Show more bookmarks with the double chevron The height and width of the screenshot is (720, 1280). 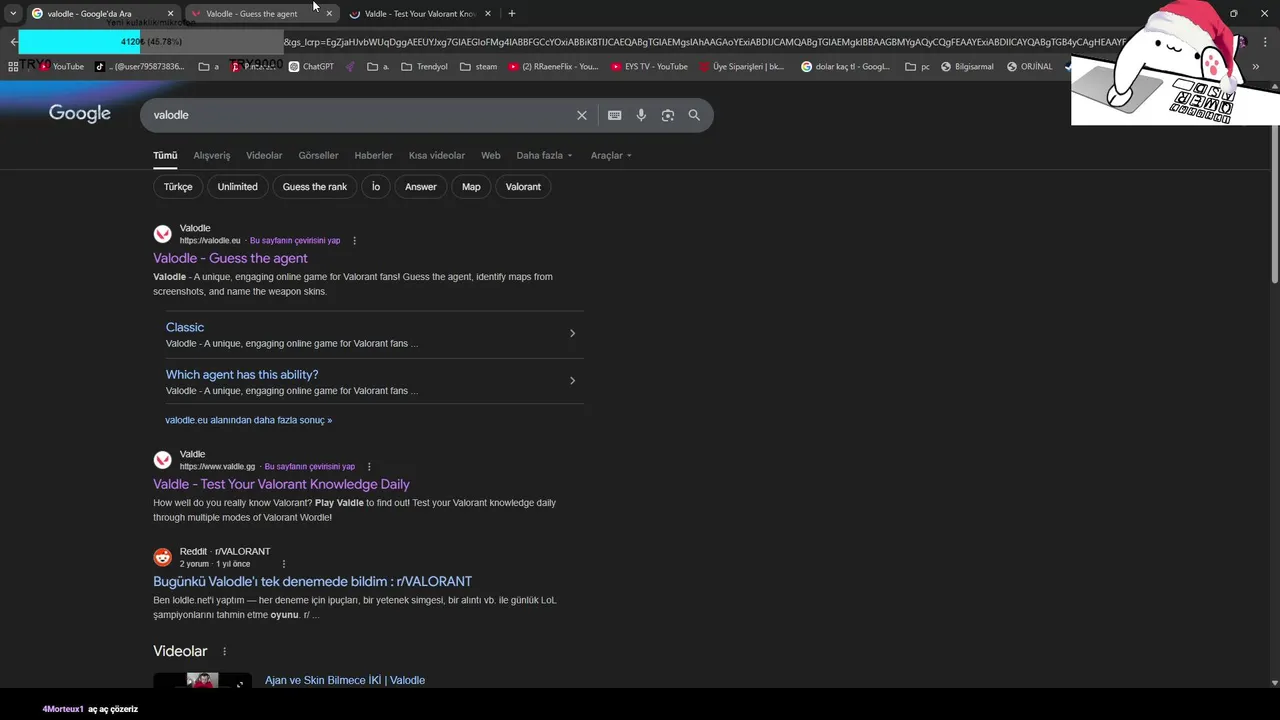click(x=1256, y=67)
